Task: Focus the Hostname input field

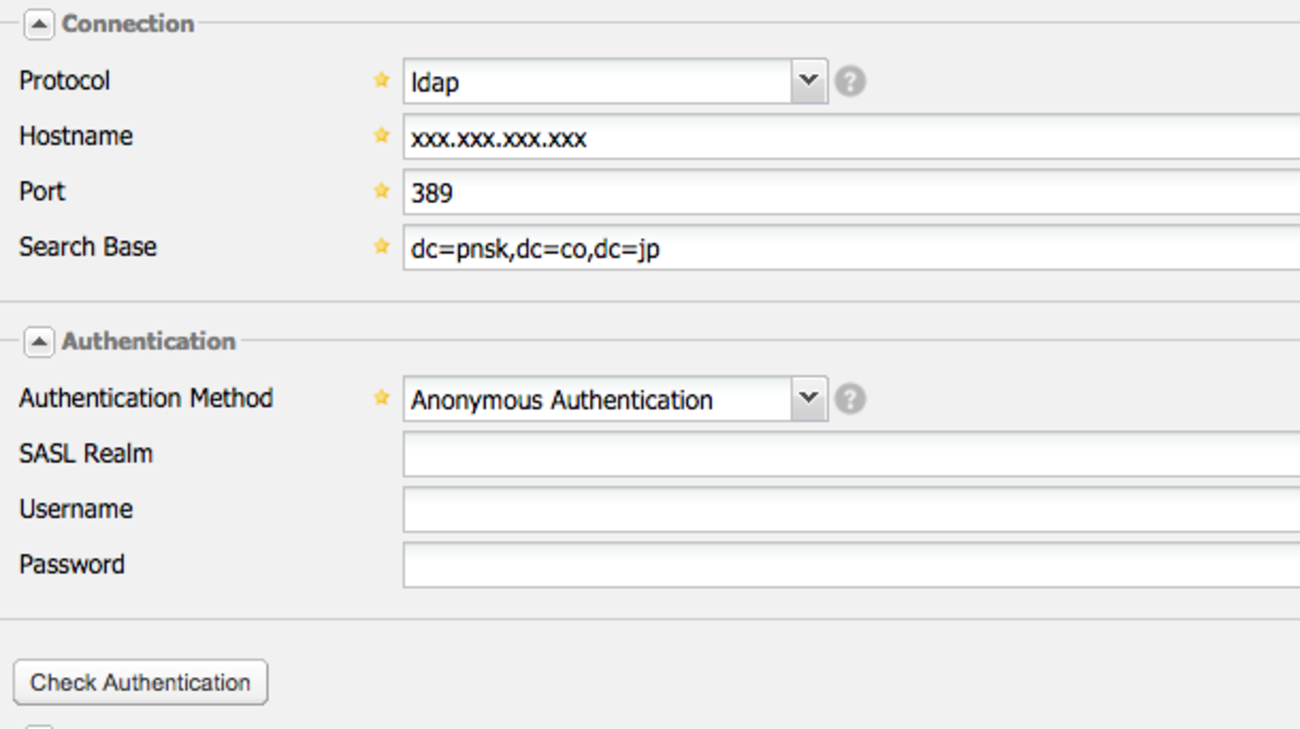Action: click(x=850, y=137)
